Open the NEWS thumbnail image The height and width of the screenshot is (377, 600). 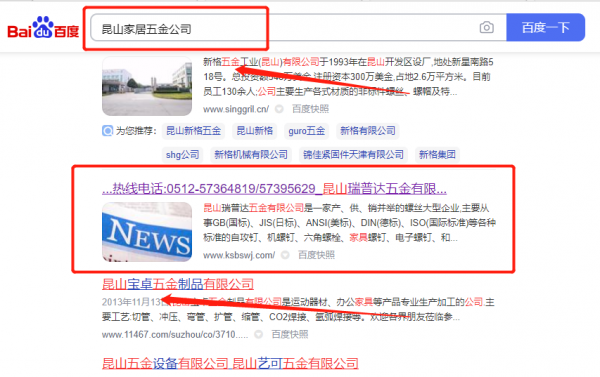[x=147, y=232]
